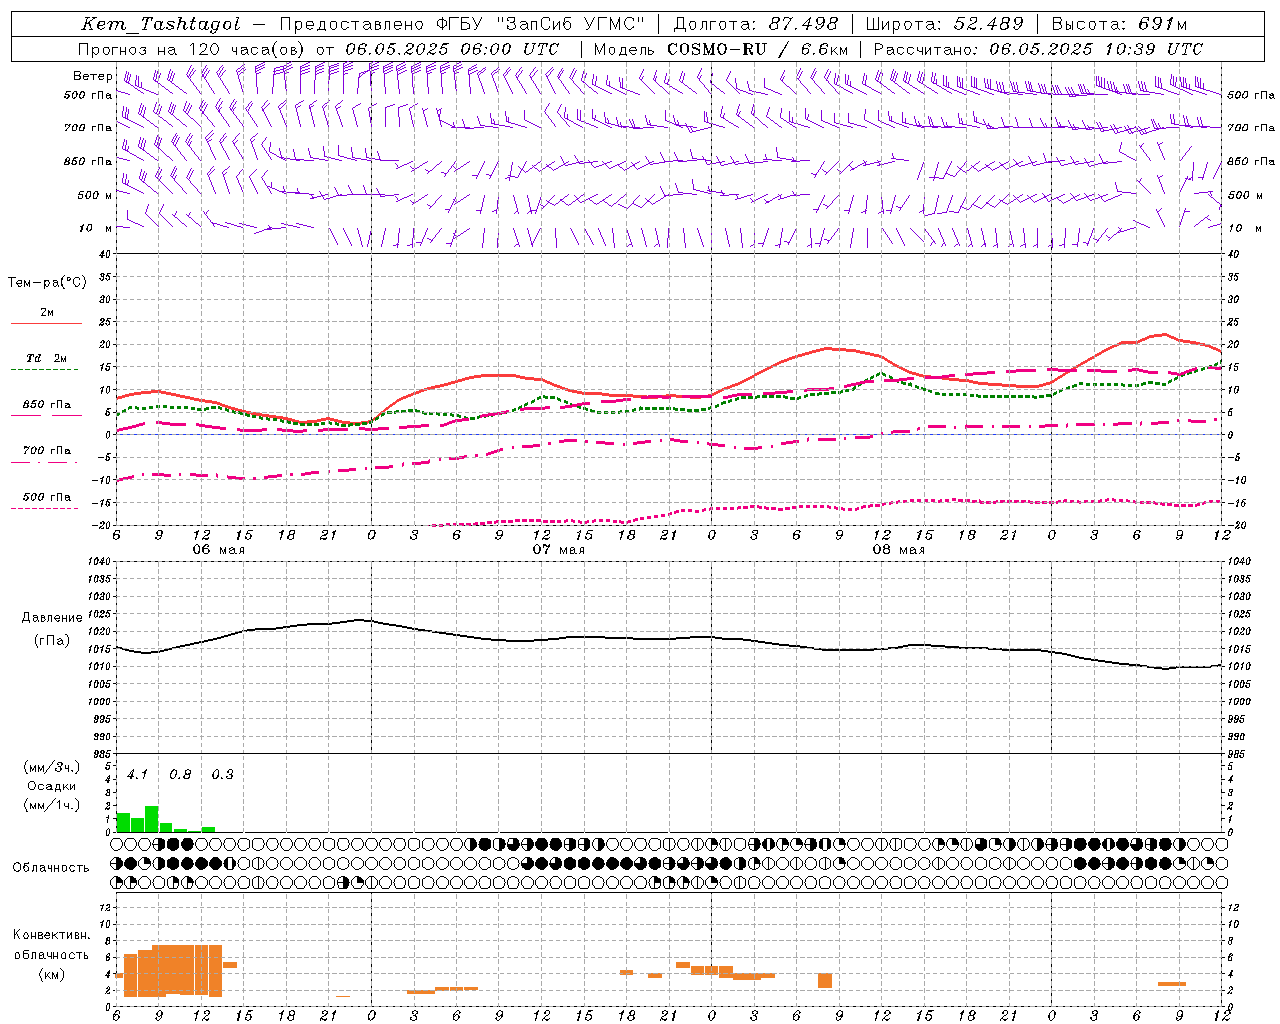Click the 0.8 precipitation total value

(x=180, y=774)
